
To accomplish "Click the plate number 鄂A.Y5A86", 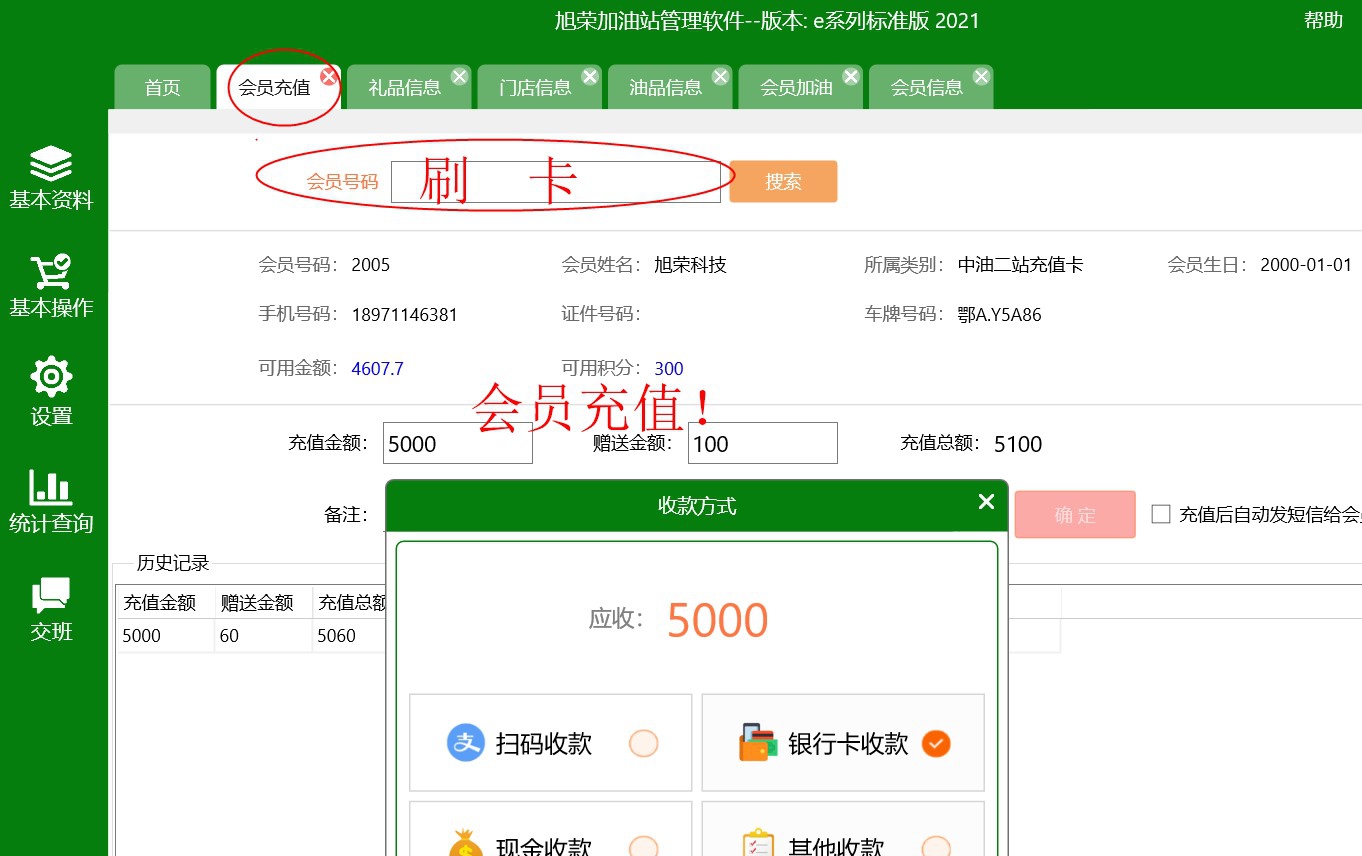I will tap(999, 315).
